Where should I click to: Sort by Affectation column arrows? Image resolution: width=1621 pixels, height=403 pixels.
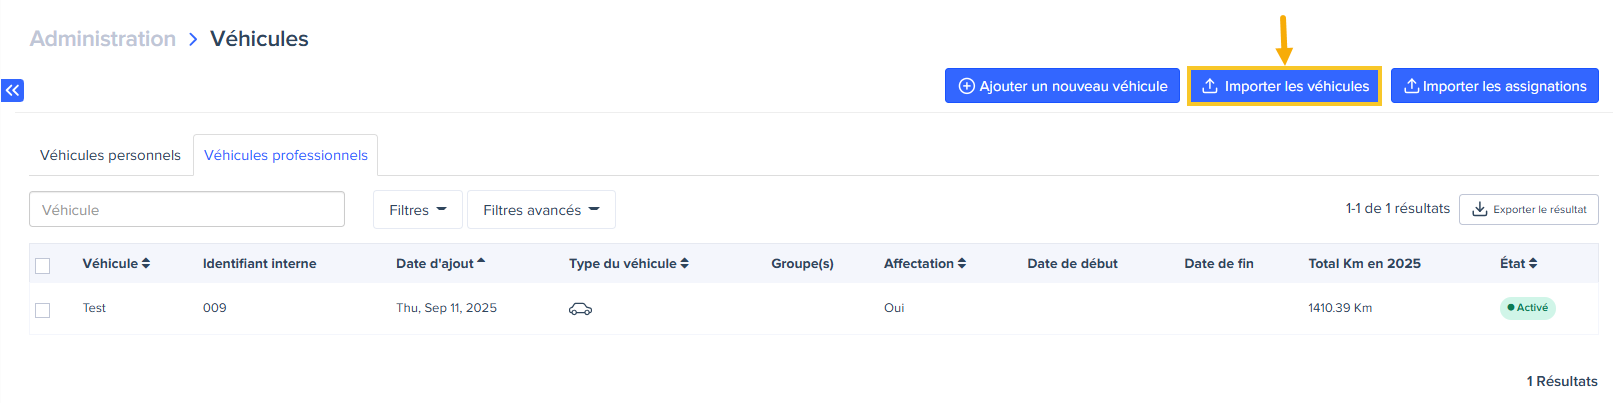[x=962, y=264]
